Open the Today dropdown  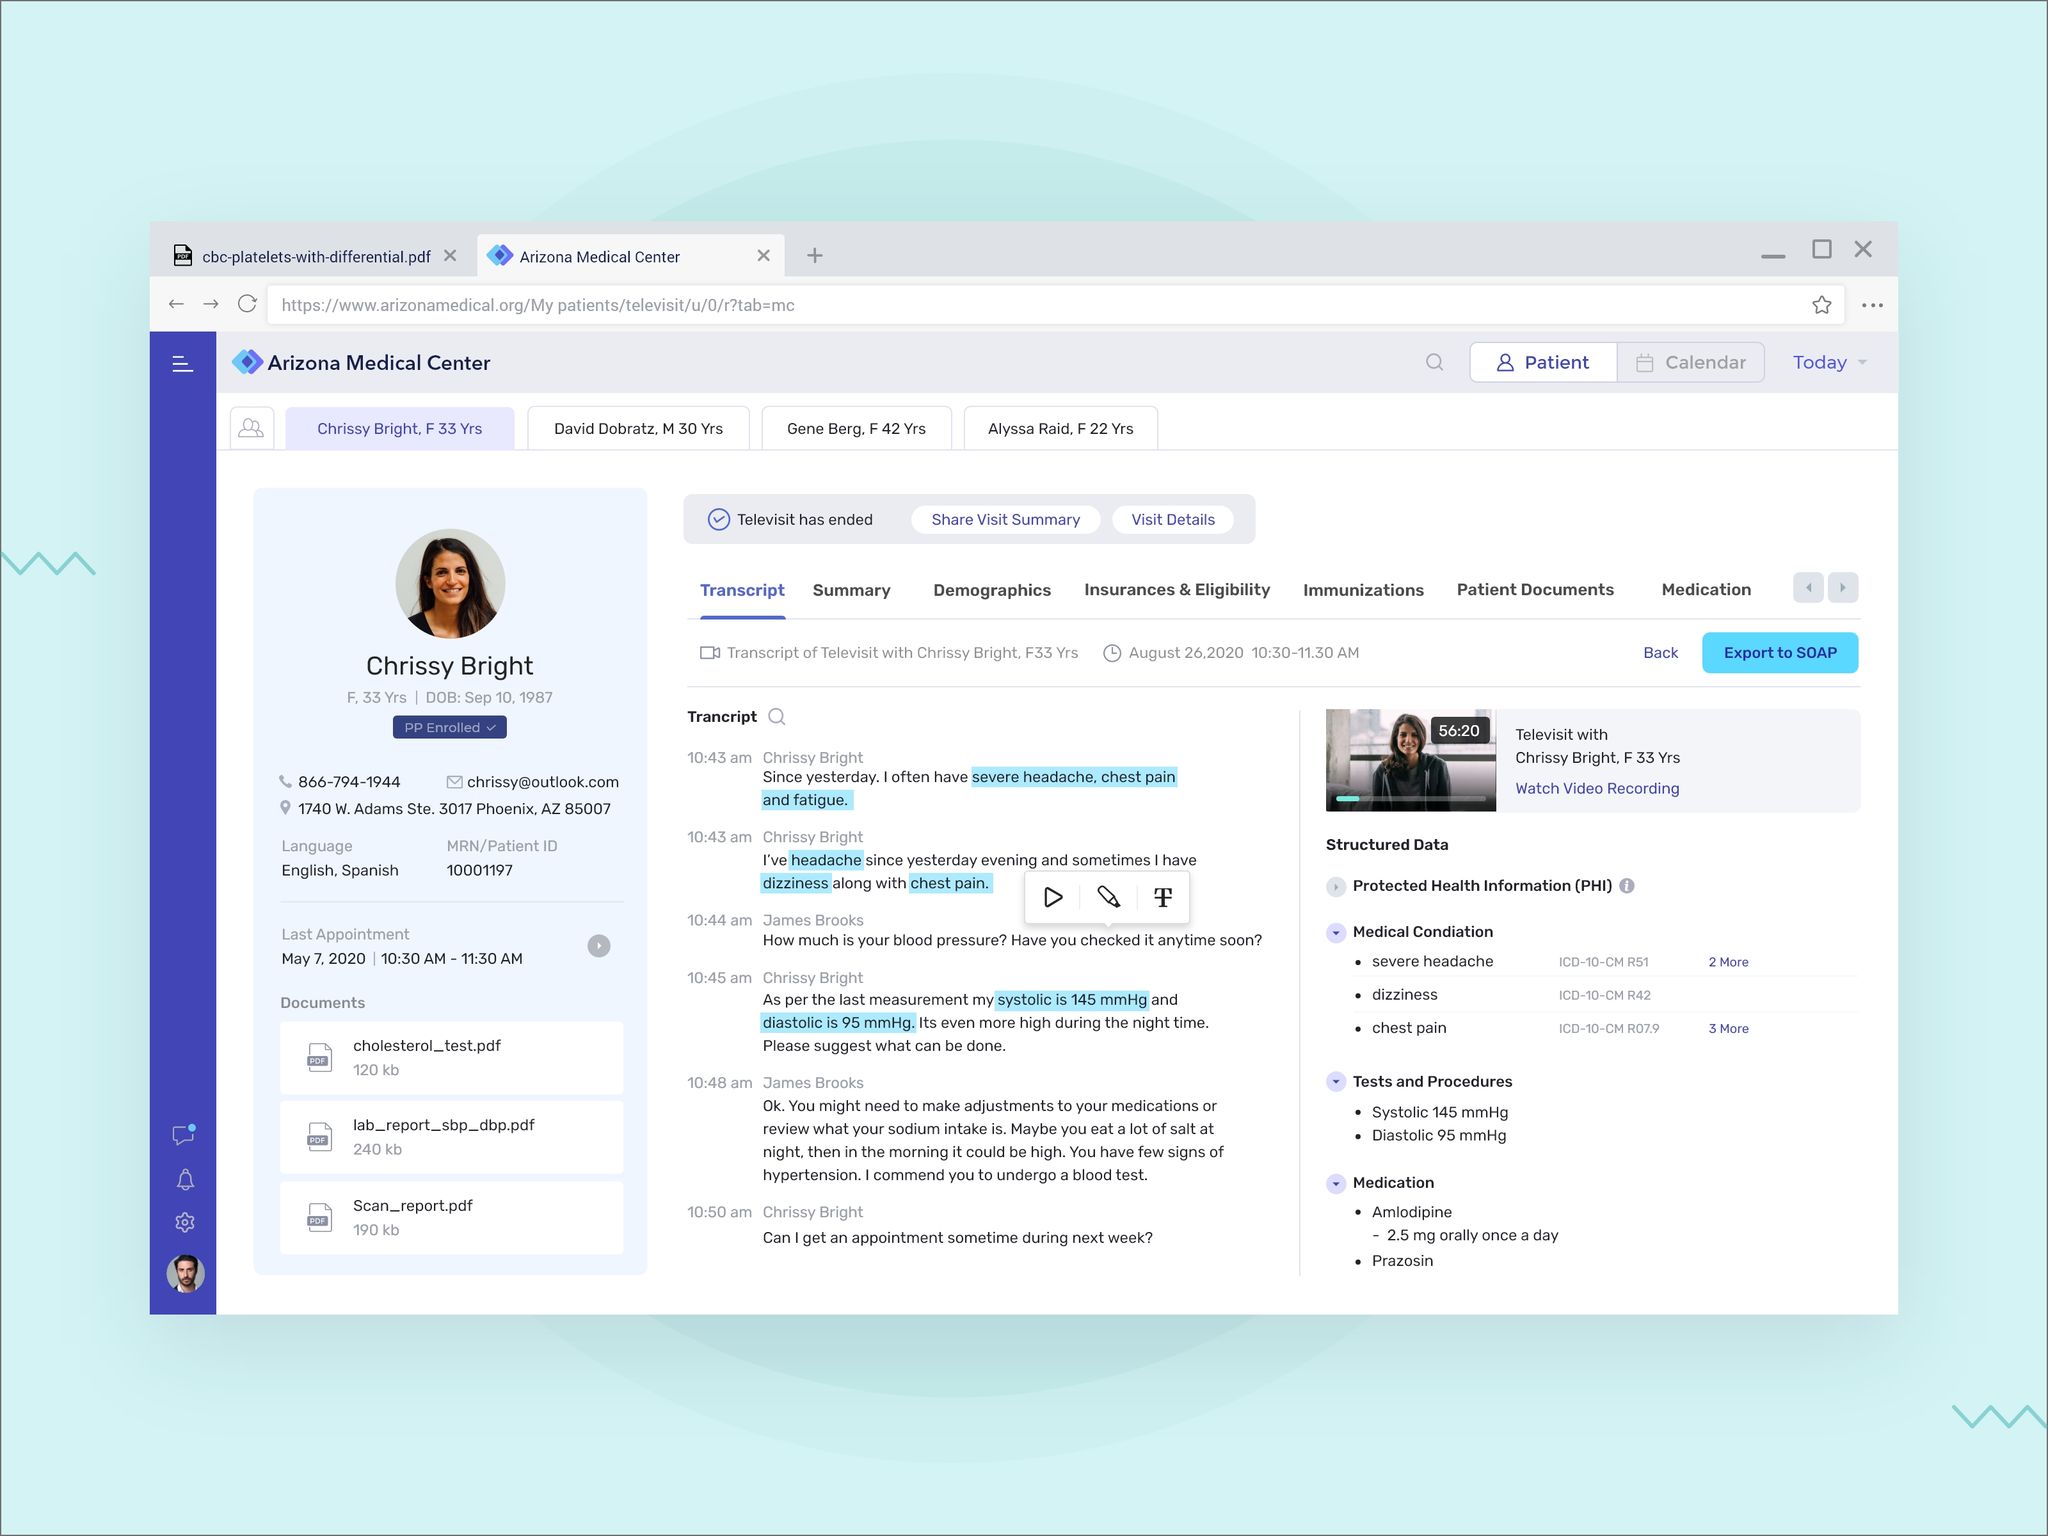(x=1829, y=362)
